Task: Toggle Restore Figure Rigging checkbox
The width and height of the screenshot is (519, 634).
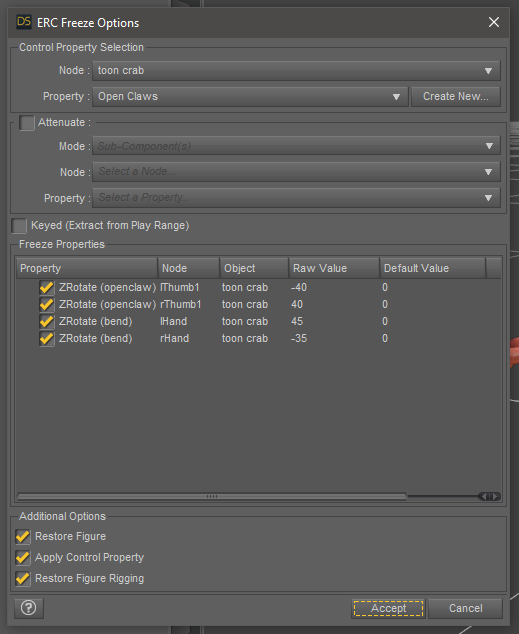Action: [x=23, y=579]
